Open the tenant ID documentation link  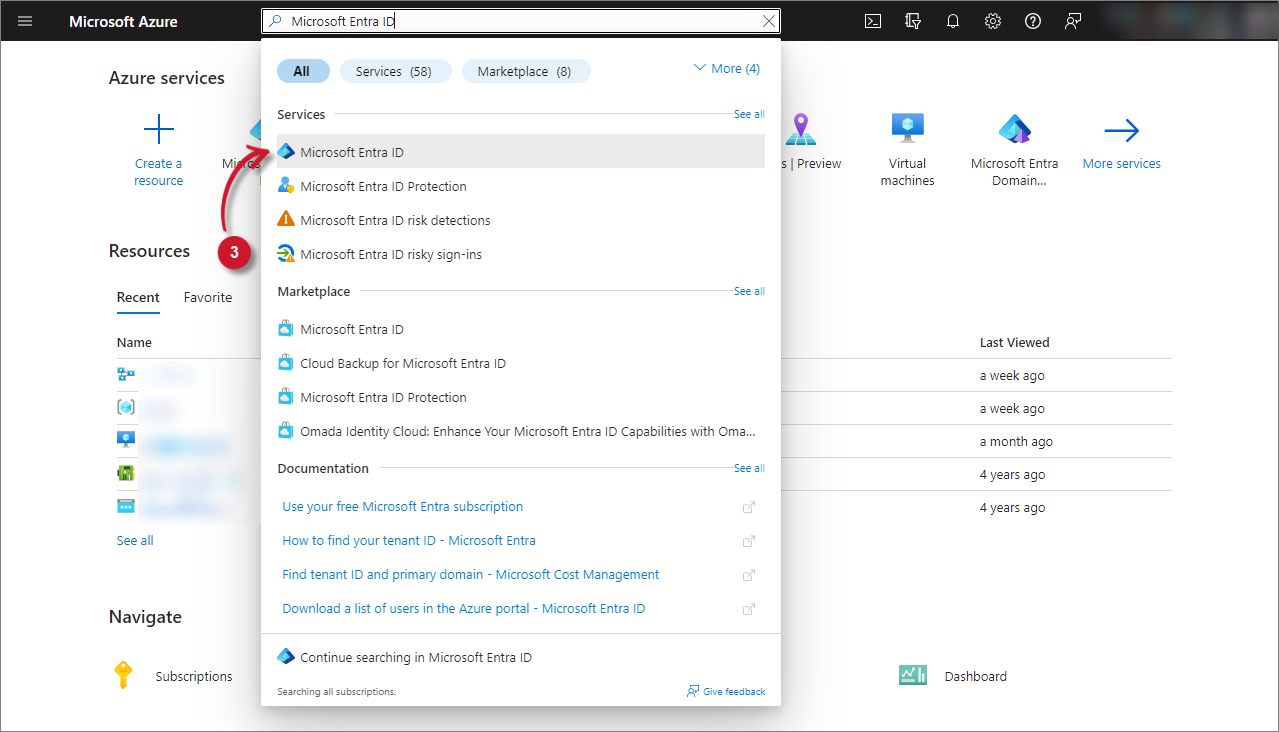click(408, 540)
